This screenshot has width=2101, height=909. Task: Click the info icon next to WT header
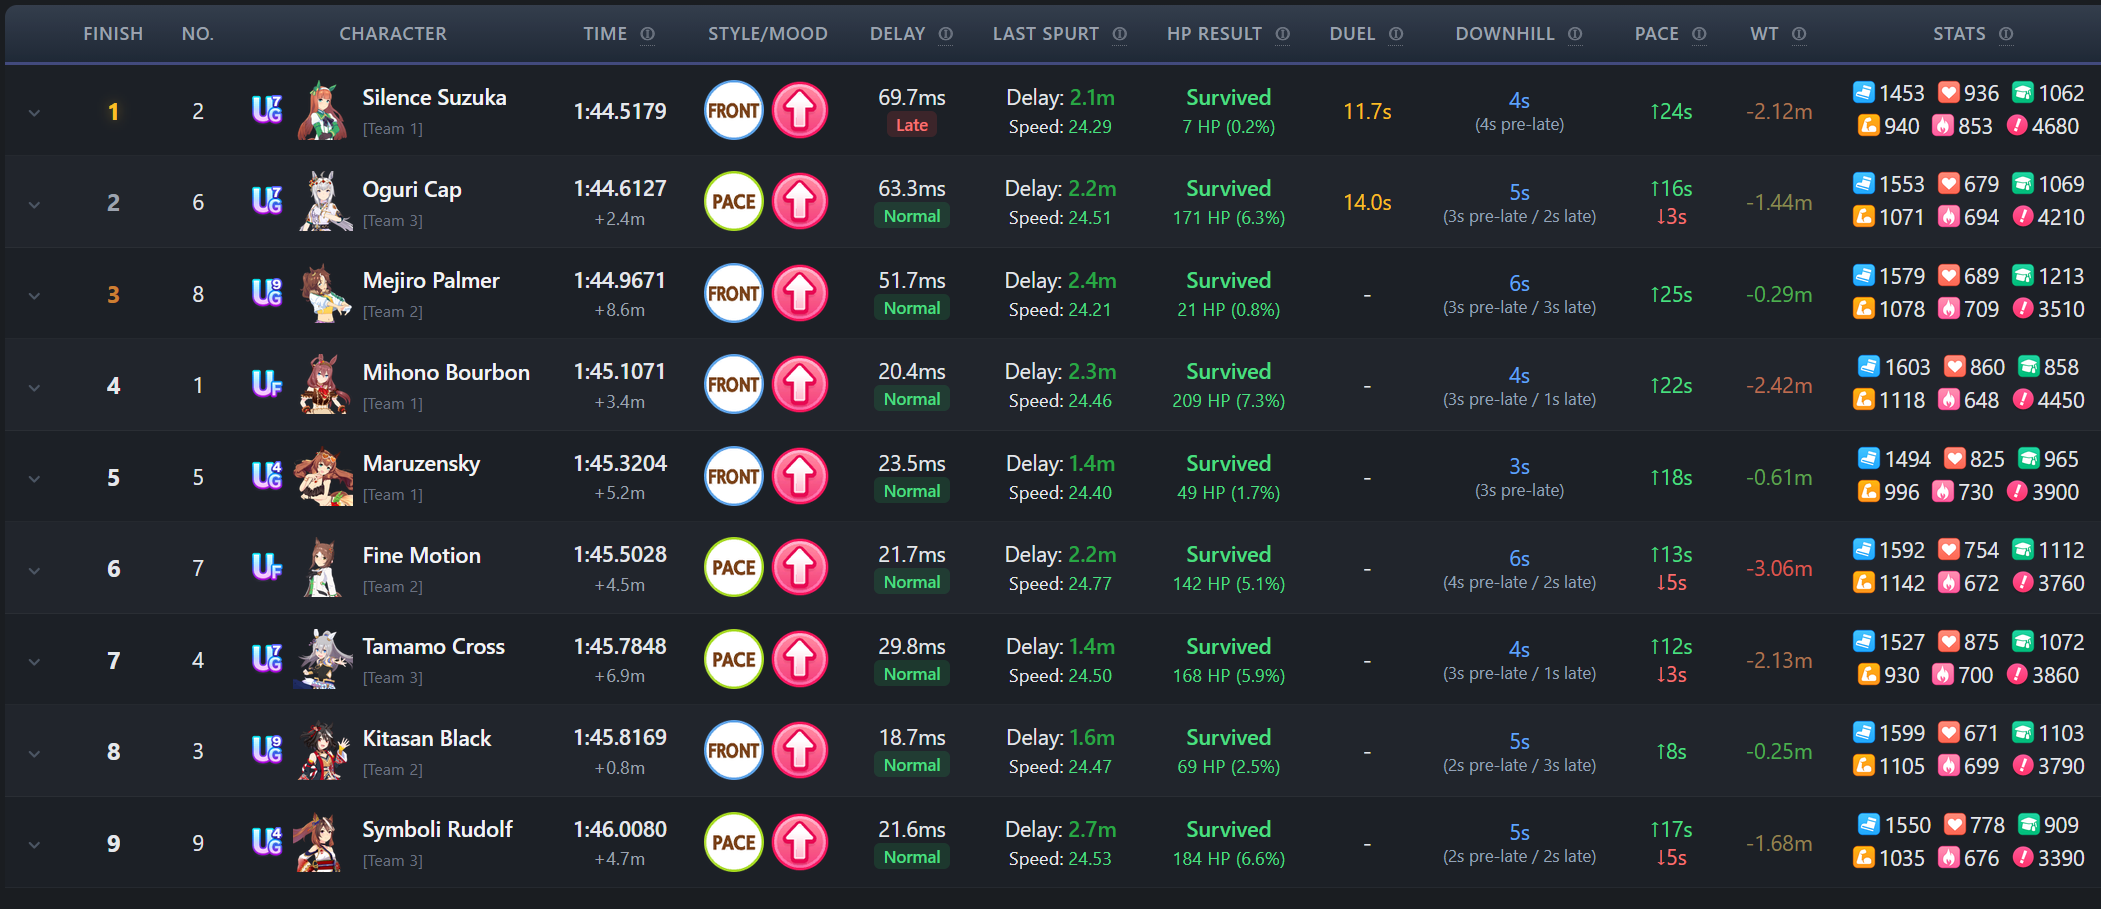(1799, 34)
